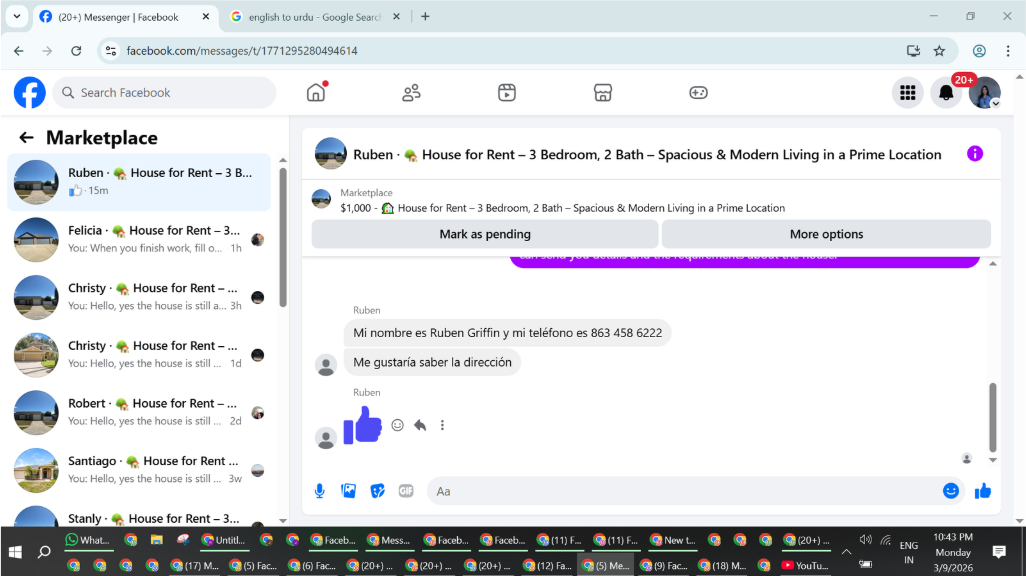Open the Gaming controller icon
1026x576 pixels.
[x=698, y=93]
